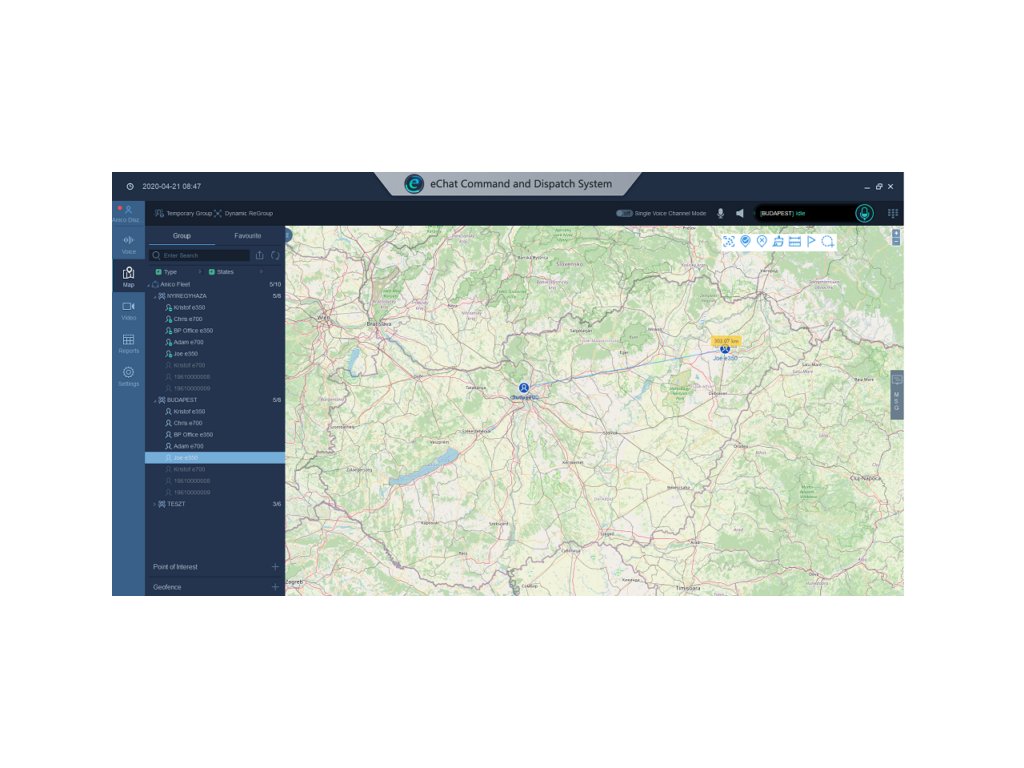This screenshot has width=1024, height=768.
Task: Switch to the Group tab
Action: point(182,236)
